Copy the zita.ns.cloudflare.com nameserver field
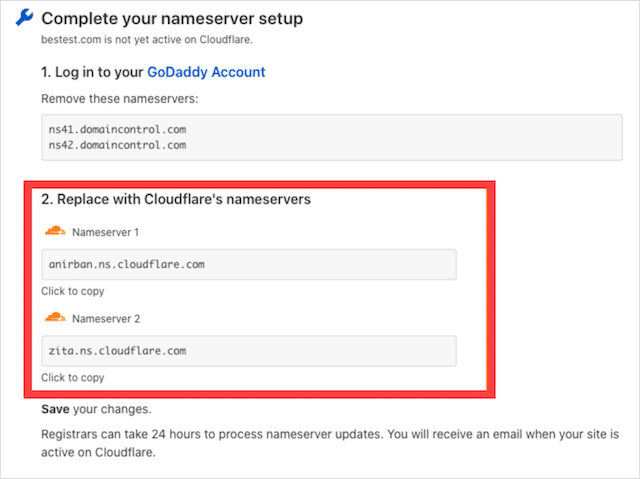This screenshot has height=479, width=640. click(x=249, y=351)
